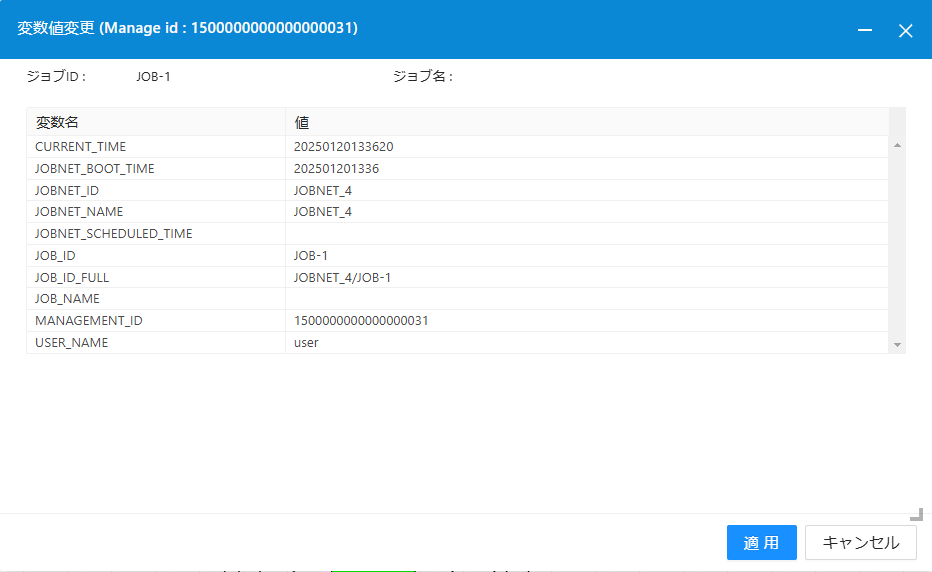Click the JOBNET_NAME value field
Image resolution: width=932 pixels, height=572 pixels.
click(586, 212)
